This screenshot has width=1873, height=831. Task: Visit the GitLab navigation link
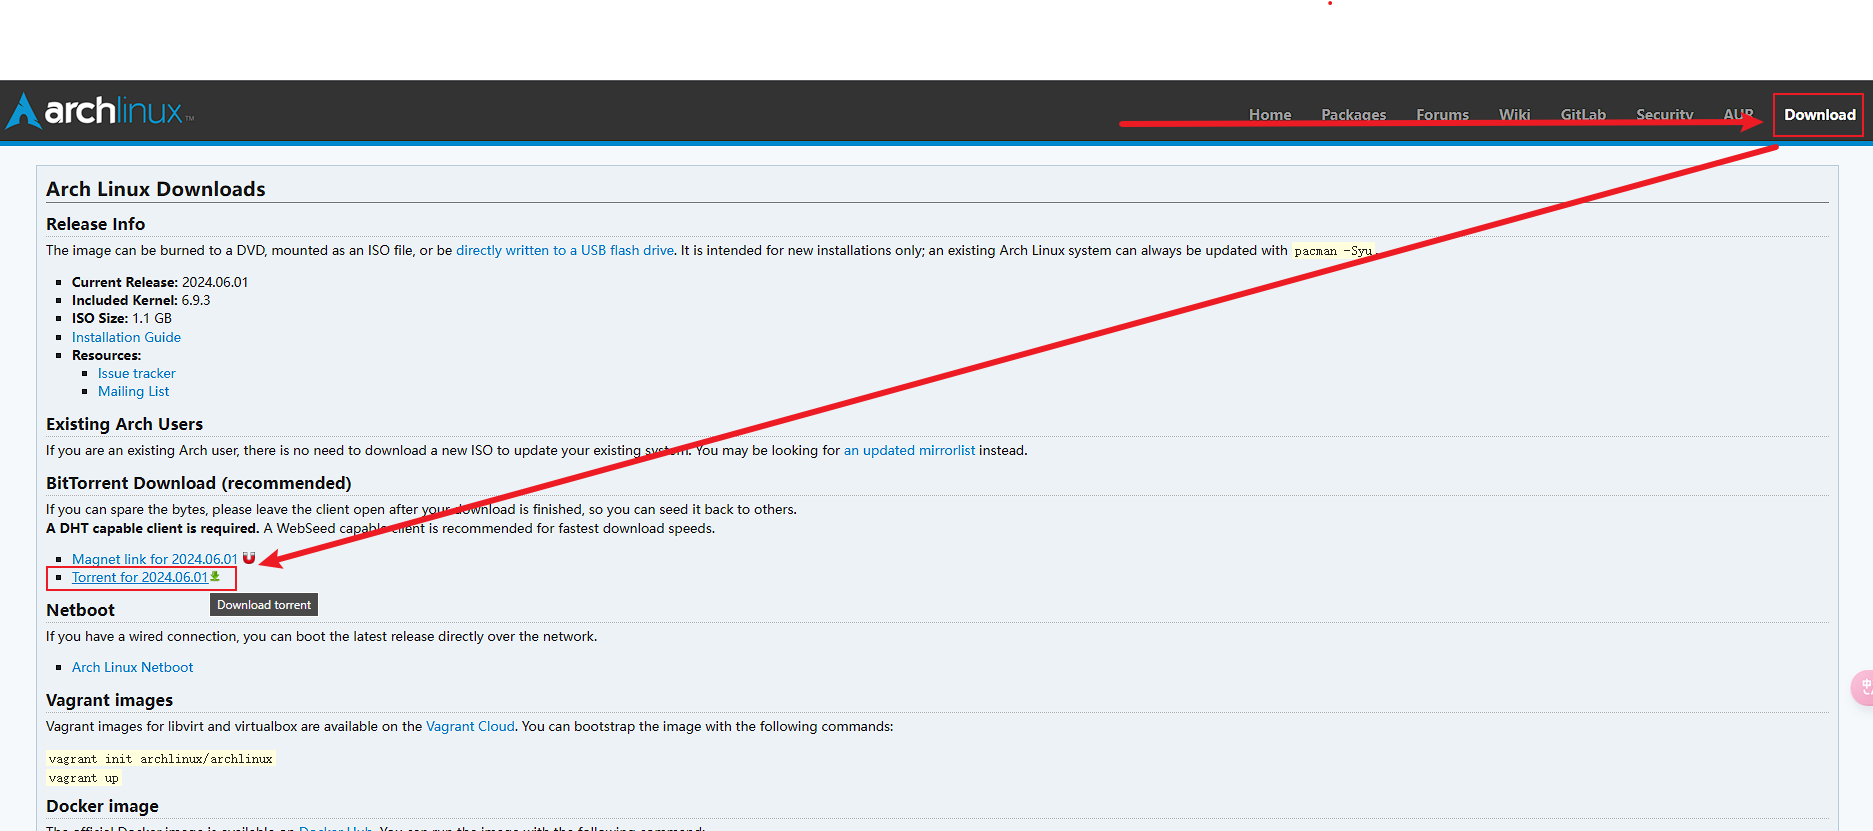[x=1583, y=115]
